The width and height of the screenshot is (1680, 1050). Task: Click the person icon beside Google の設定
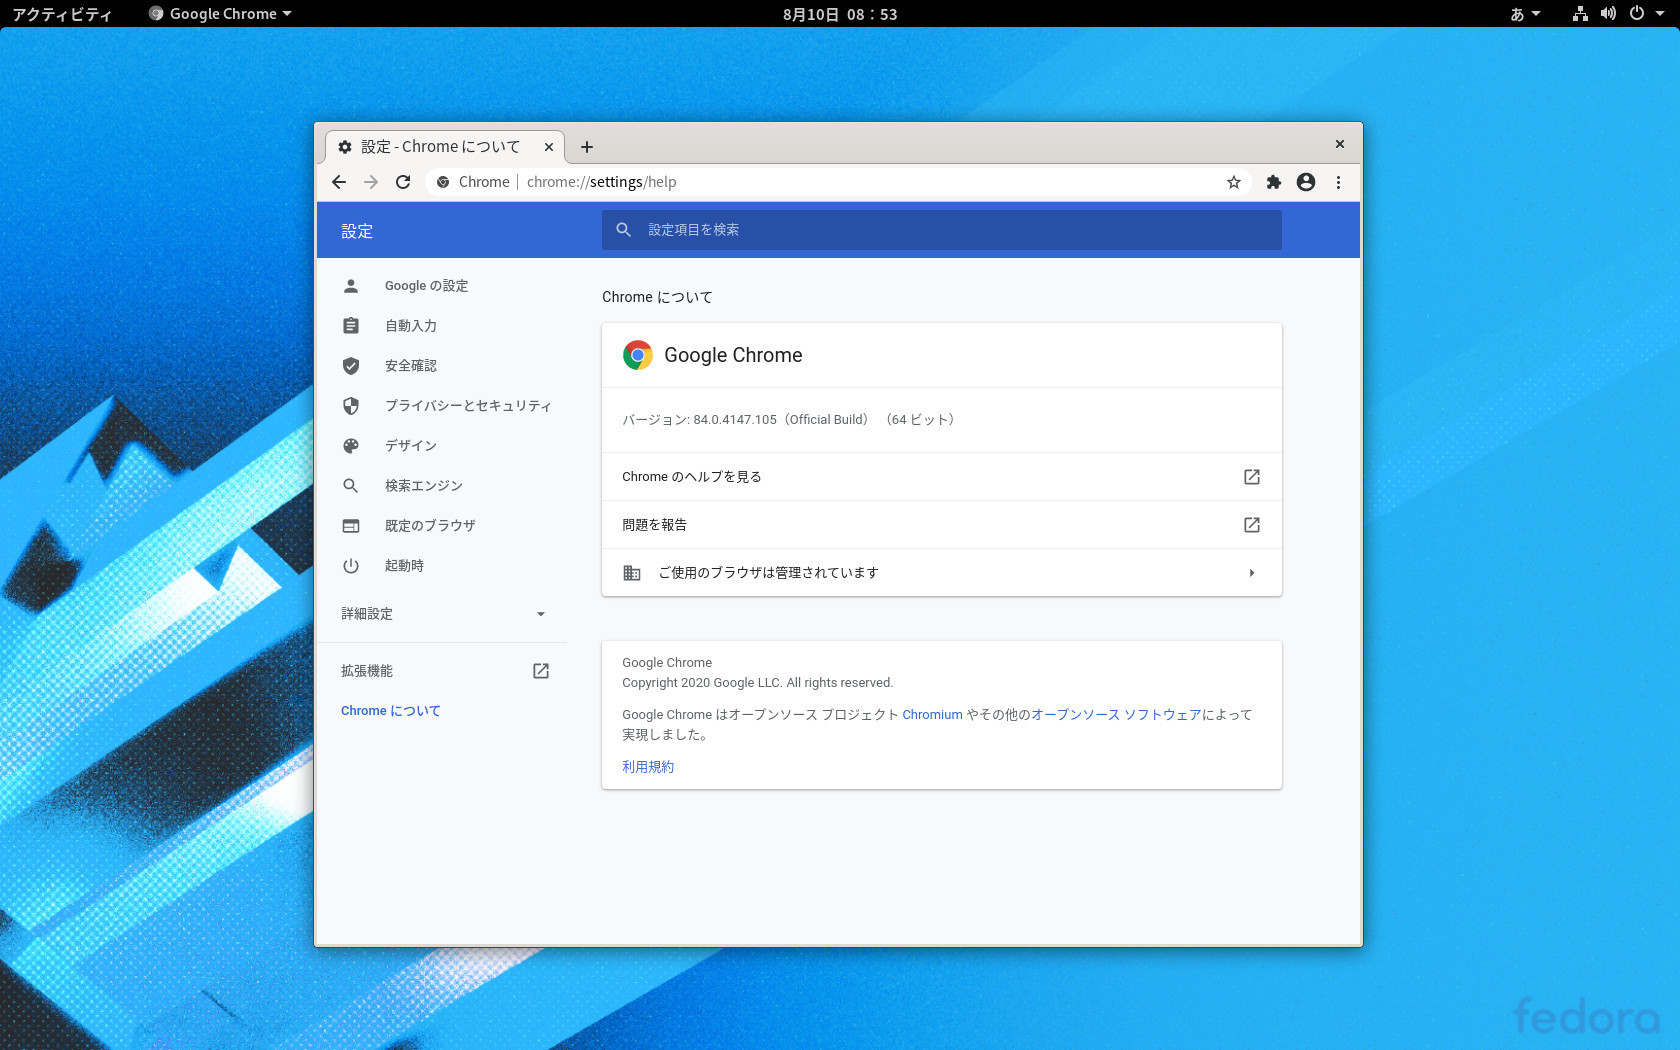351,286
